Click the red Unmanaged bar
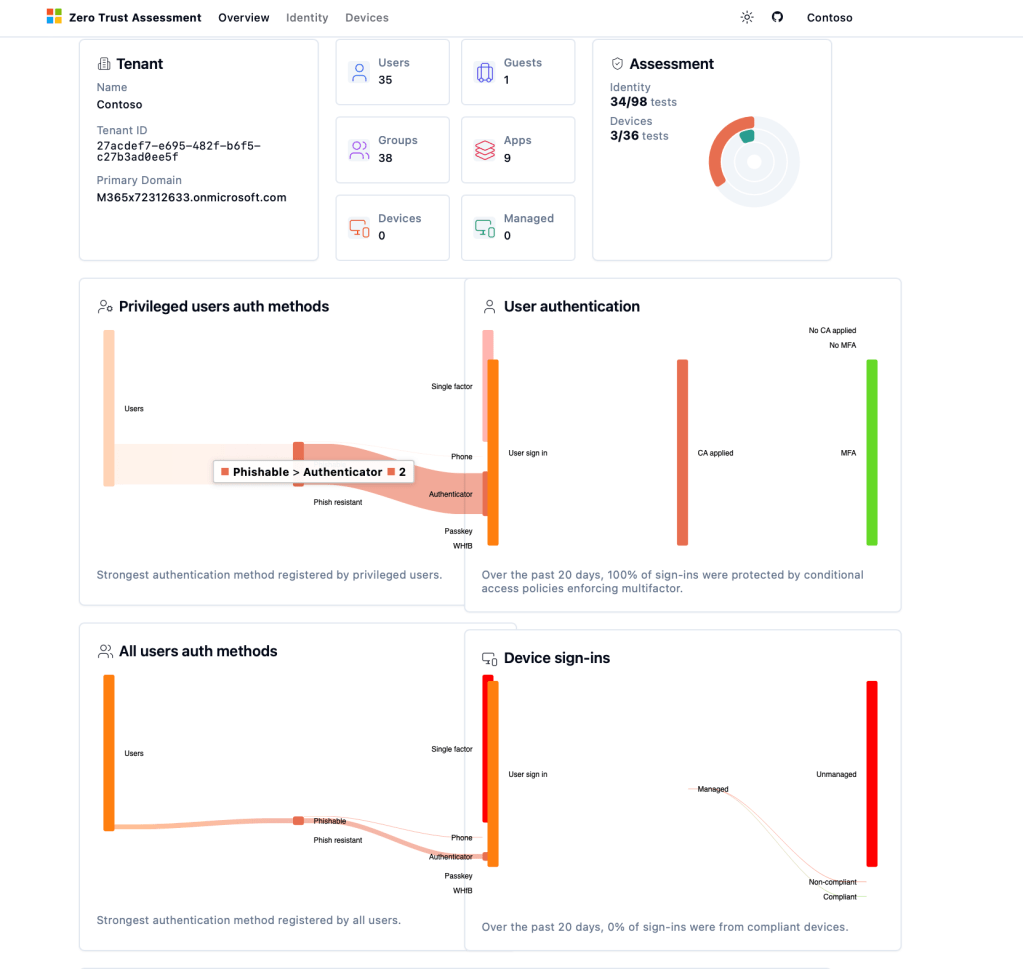This screenshot has height=969, width=1023. [x=872, y=773]
